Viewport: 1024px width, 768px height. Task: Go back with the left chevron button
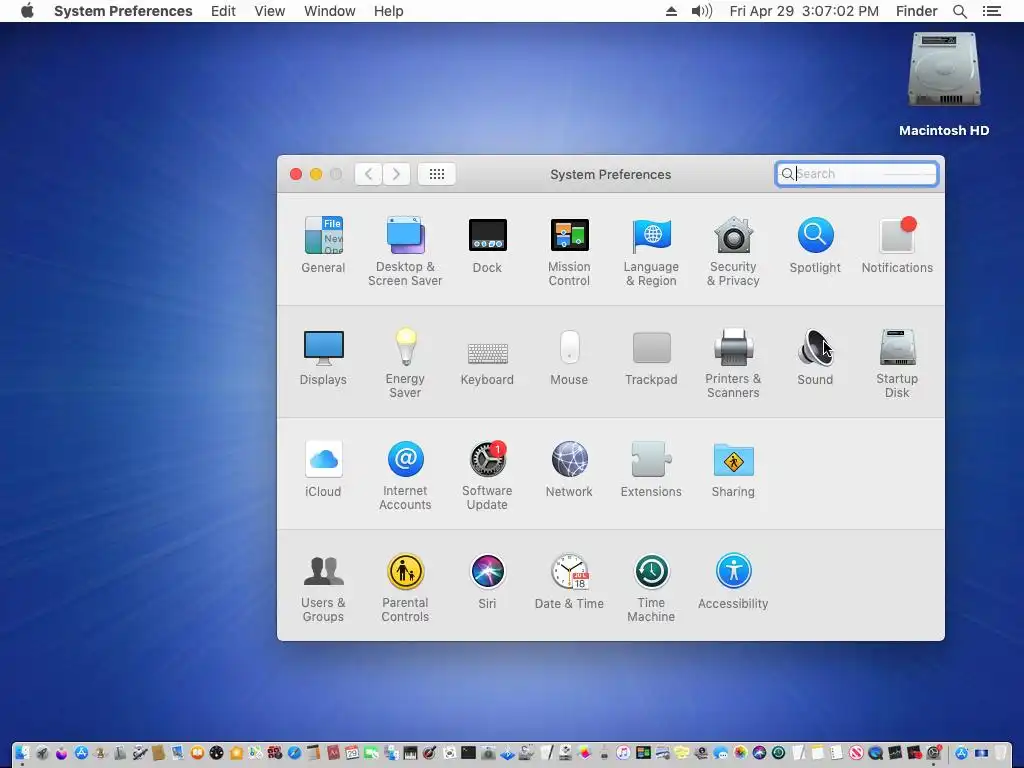pos(368,174)
